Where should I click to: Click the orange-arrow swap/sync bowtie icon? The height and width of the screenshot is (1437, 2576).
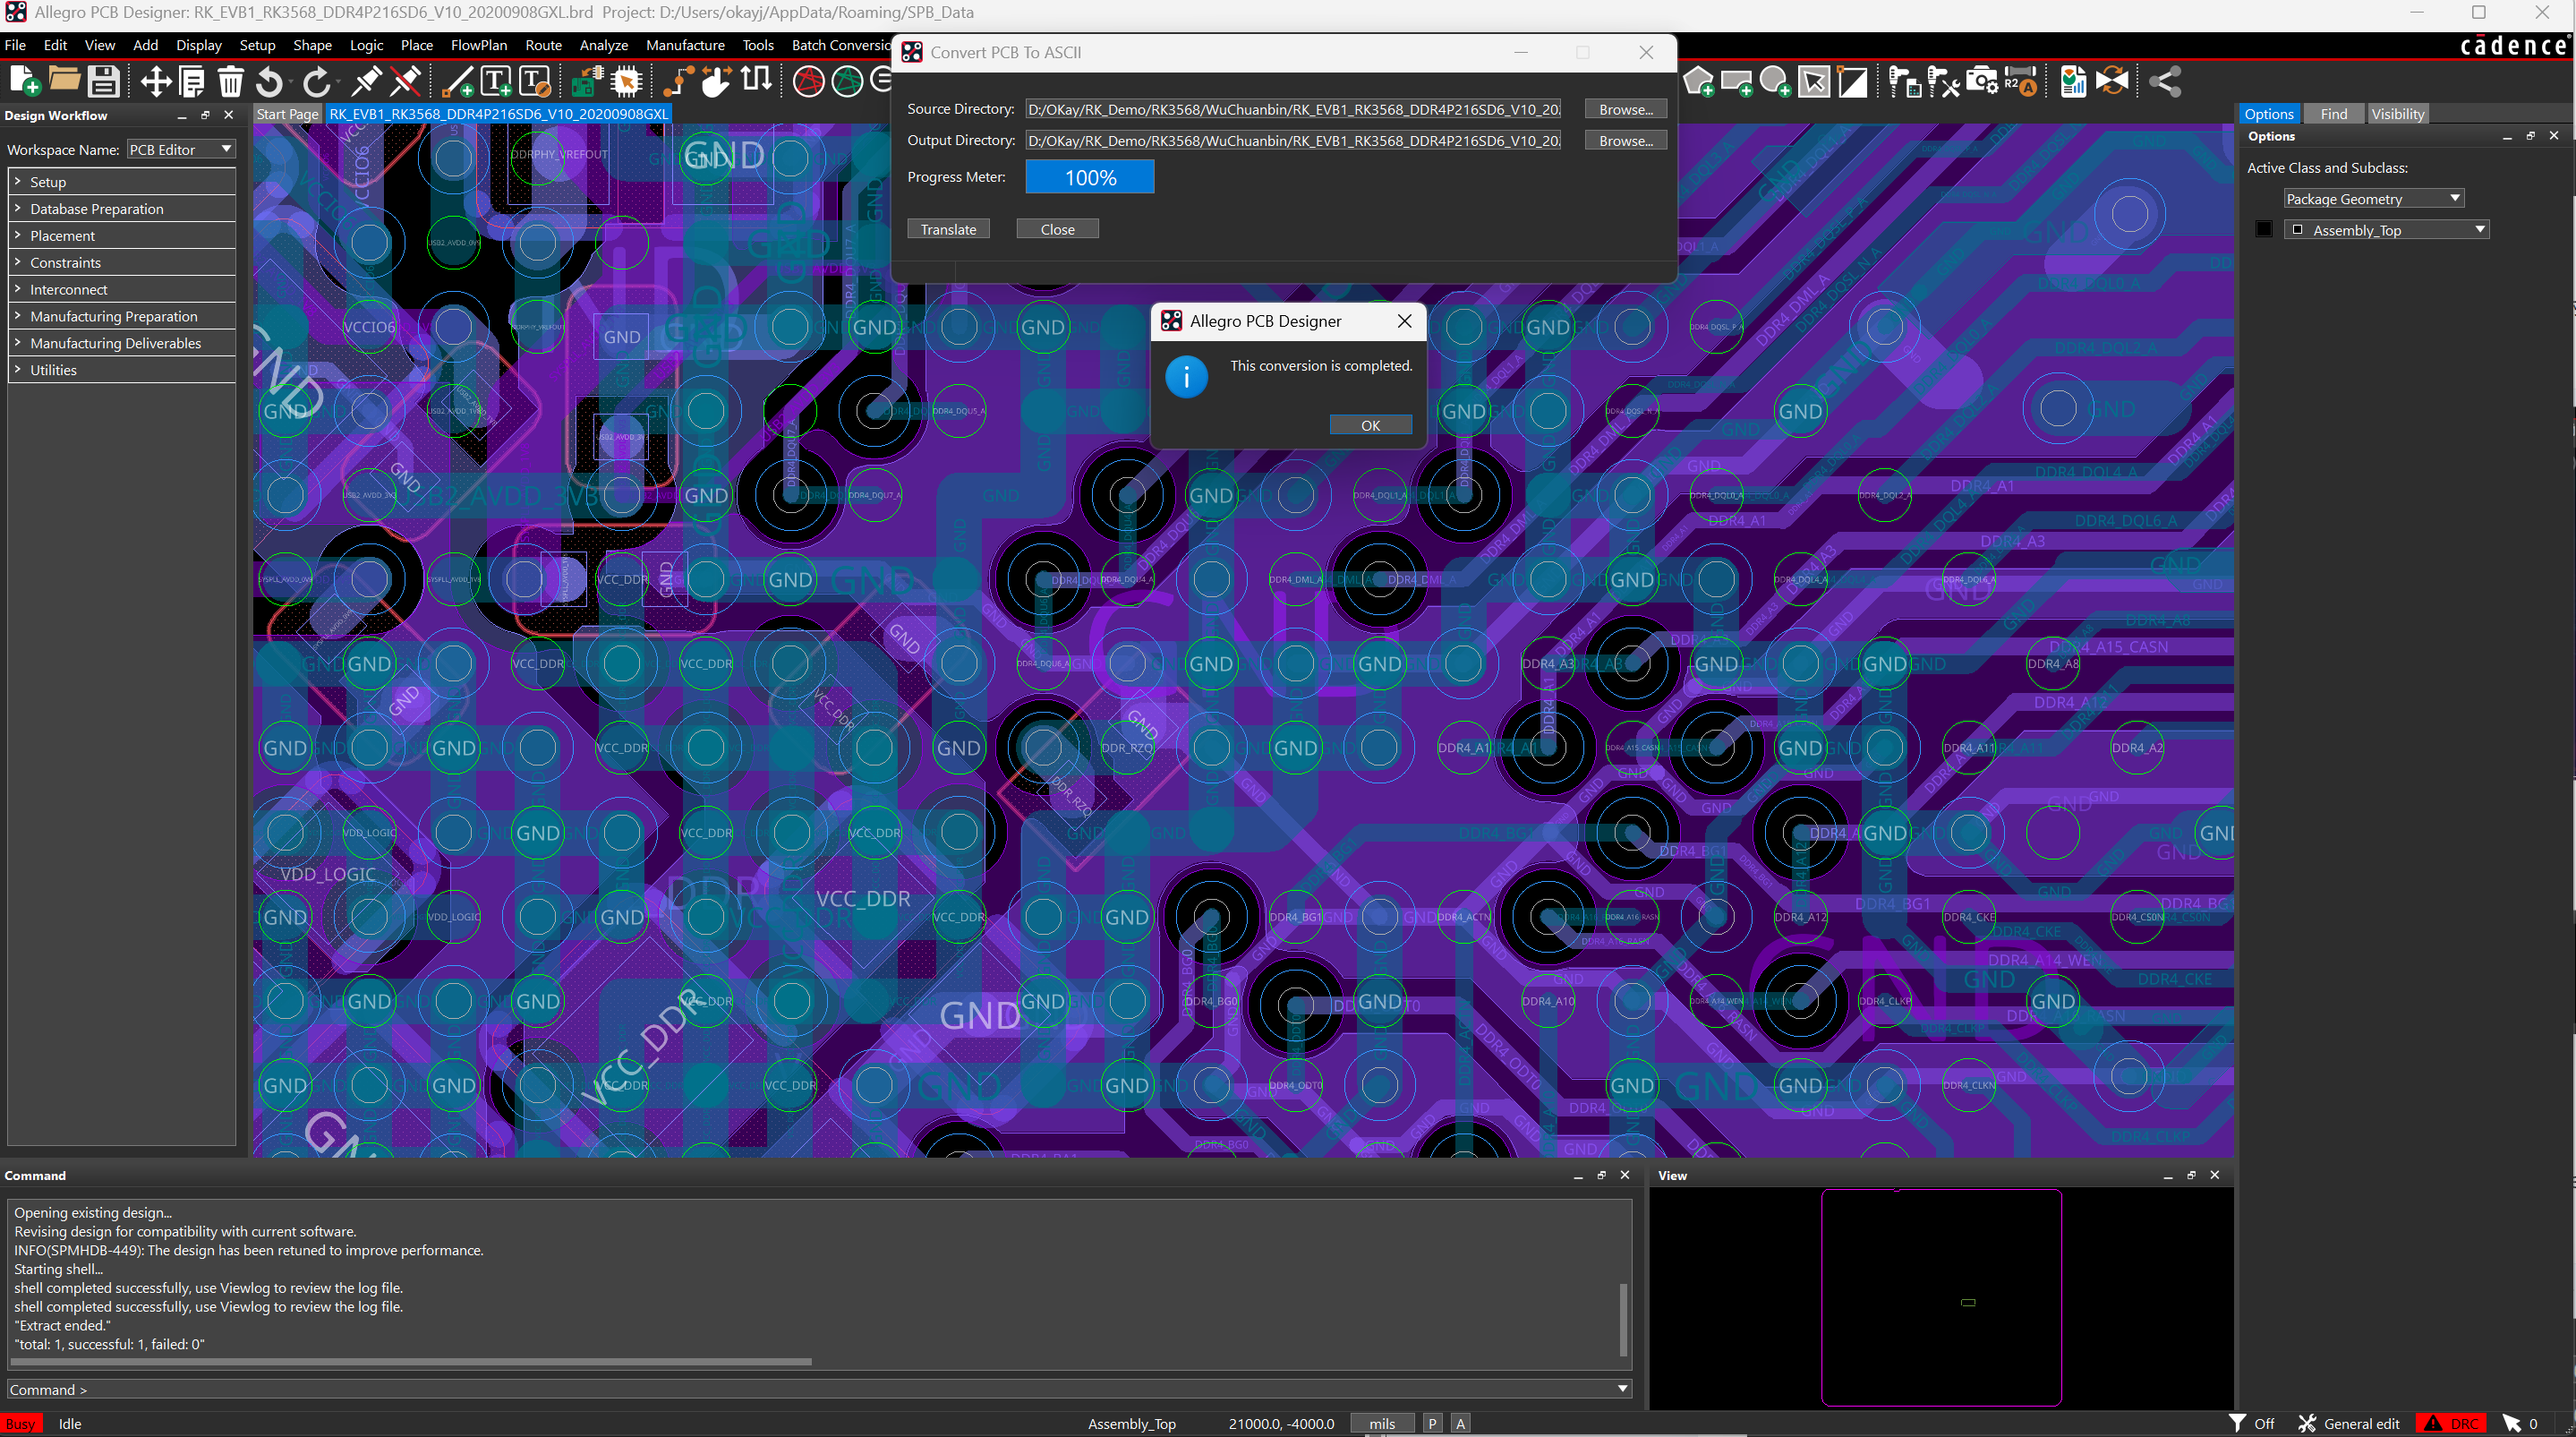[2112, 81]
